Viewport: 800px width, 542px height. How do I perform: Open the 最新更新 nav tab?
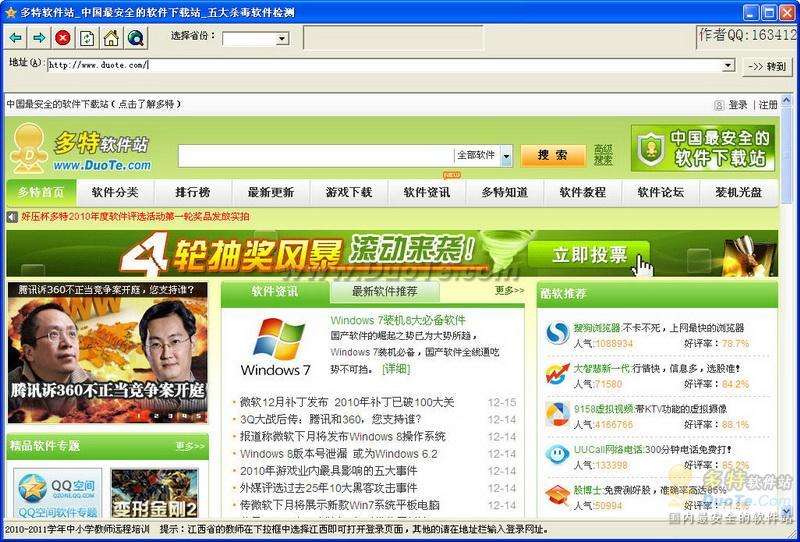(271, 192)
